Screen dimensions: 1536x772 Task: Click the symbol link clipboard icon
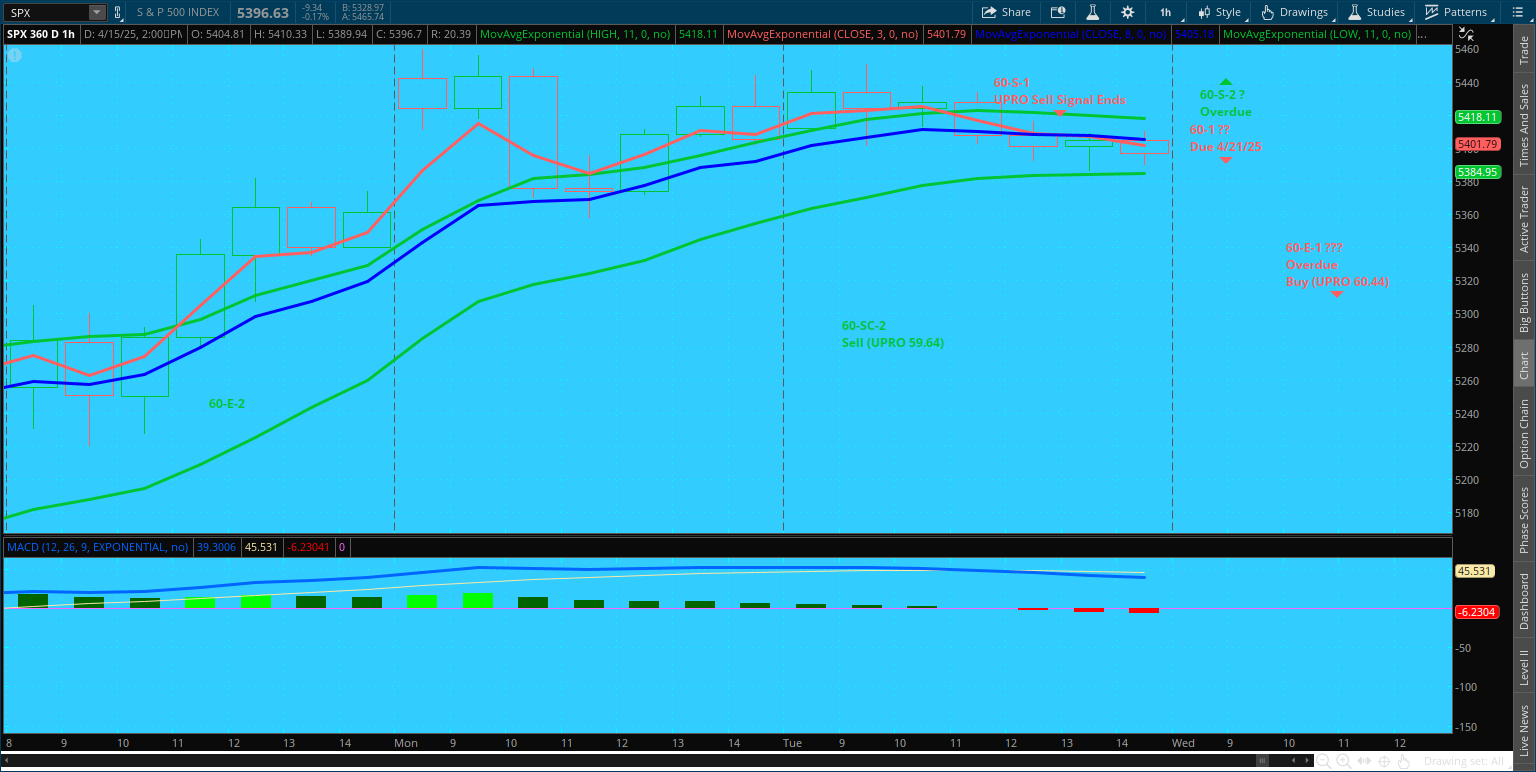(x=118, y=13)
